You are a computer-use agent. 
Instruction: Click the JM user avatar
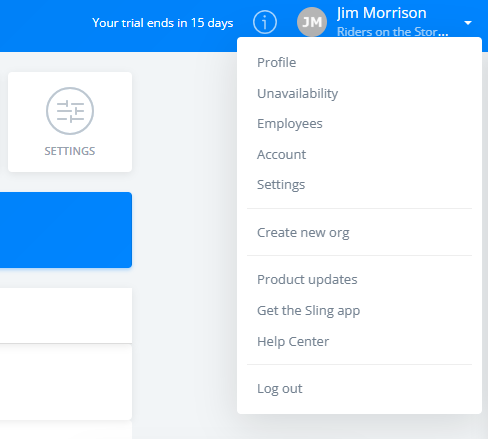[312, 22]
